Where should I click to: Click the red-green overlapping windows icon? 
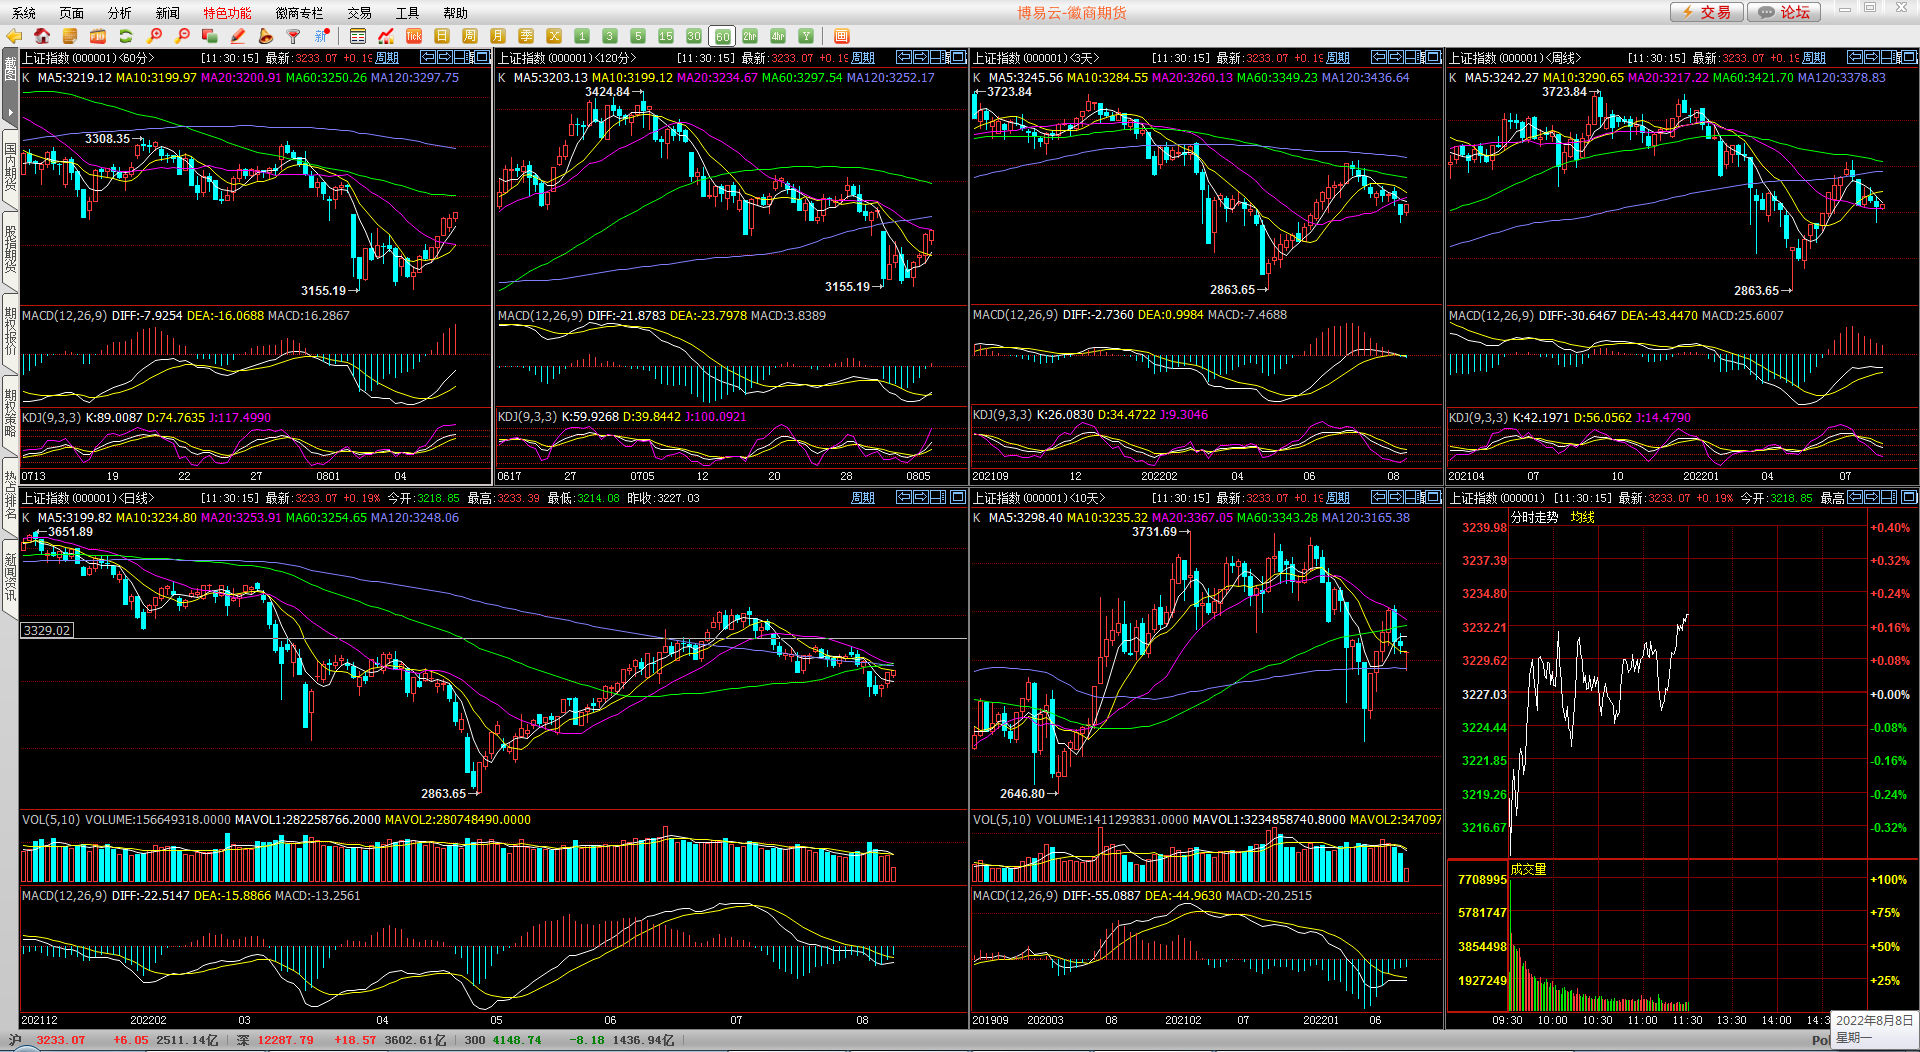point(210,36)
